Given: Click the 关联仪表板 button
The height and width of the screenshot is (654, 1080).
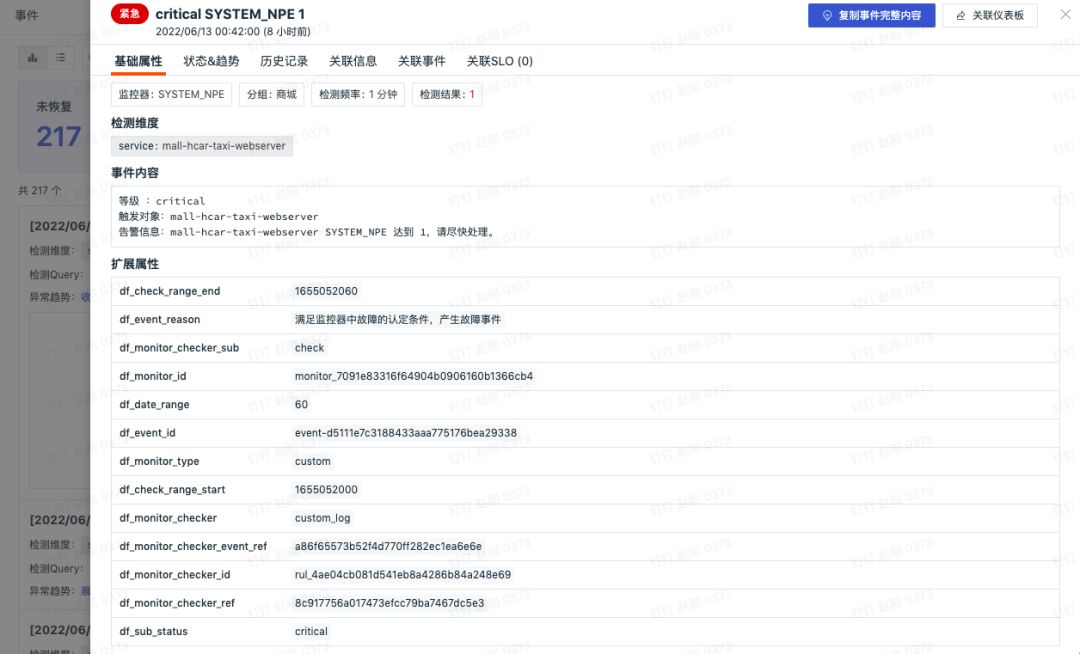Looking at the screenshot, I should point(990,15).
